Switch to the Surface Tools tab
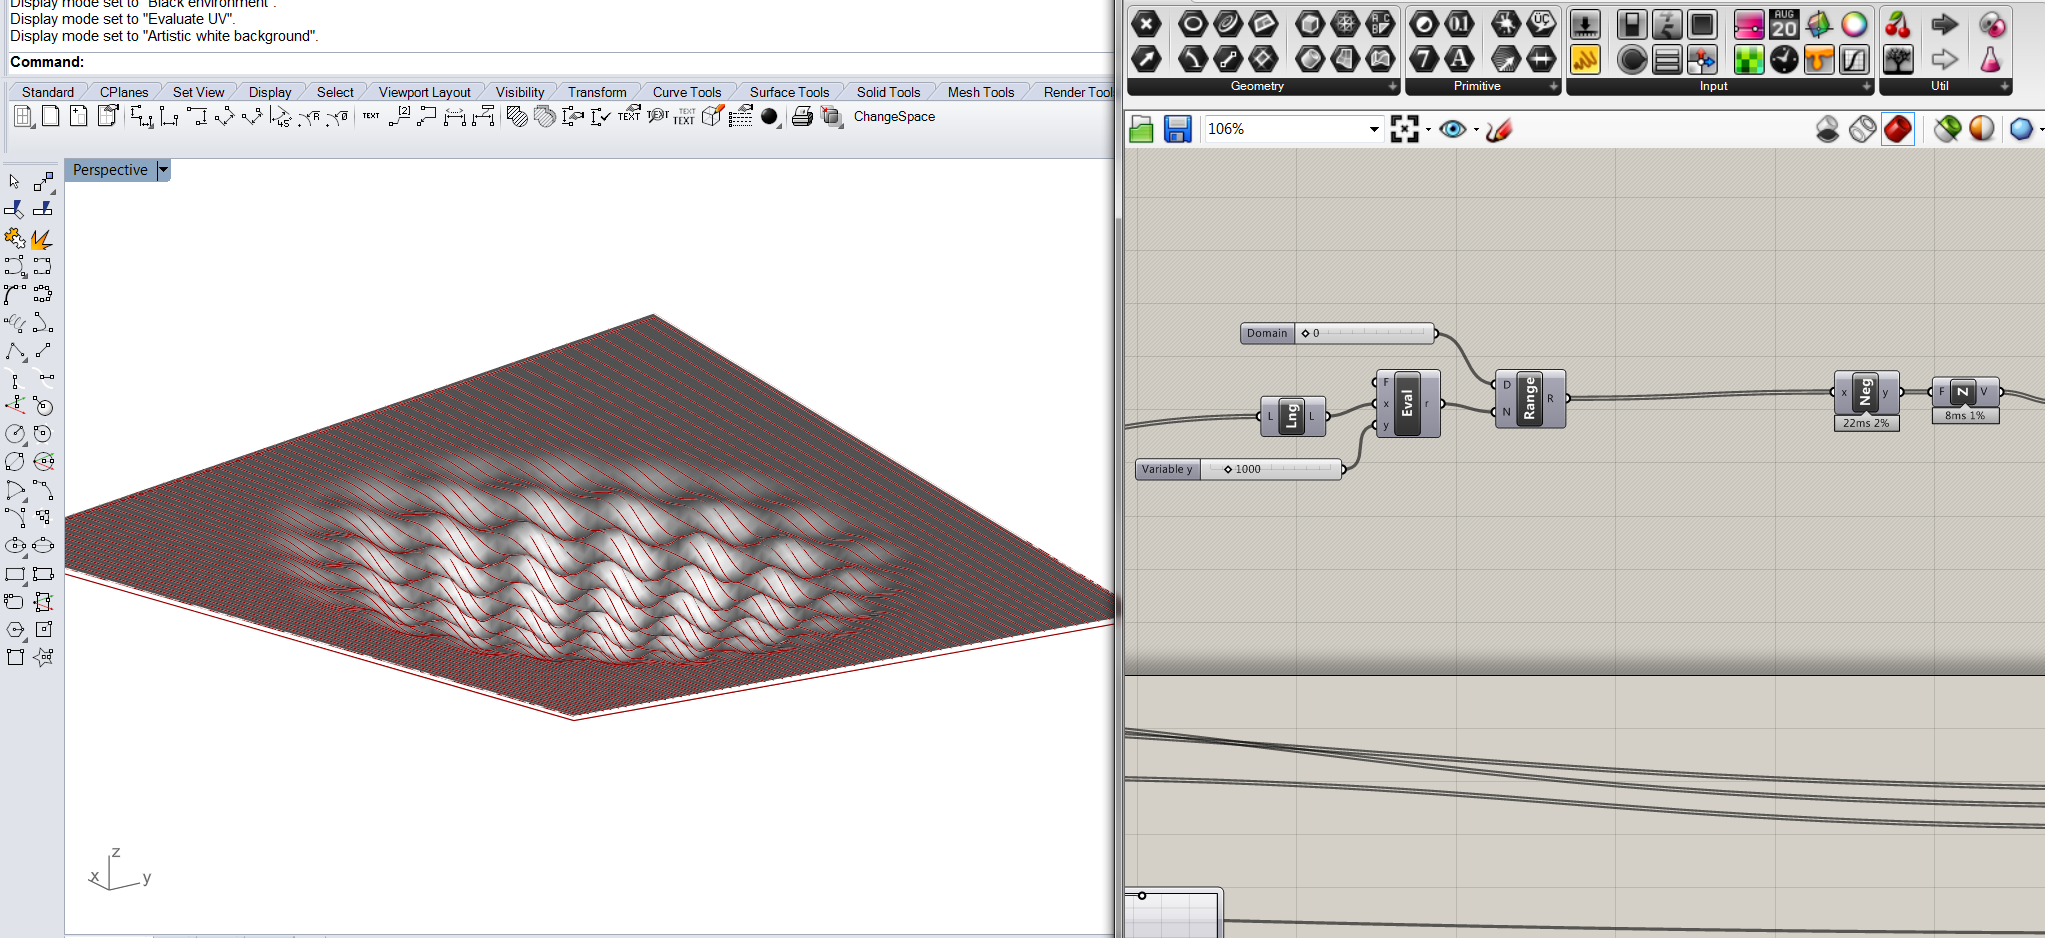 [789, 92]
